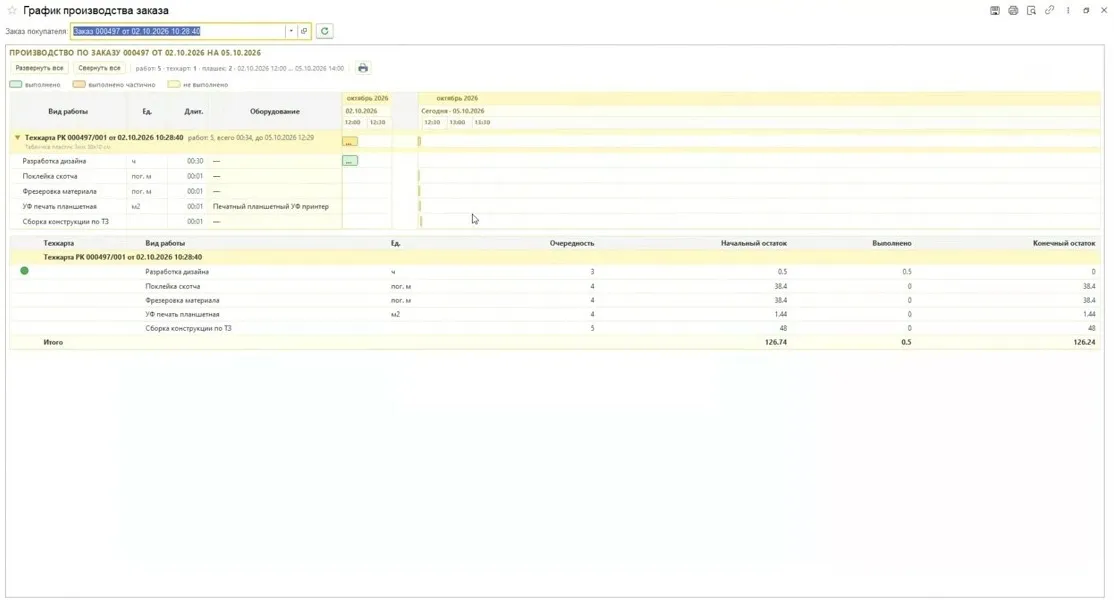
Task: Click the Развернуть все button
Action: 39,68
